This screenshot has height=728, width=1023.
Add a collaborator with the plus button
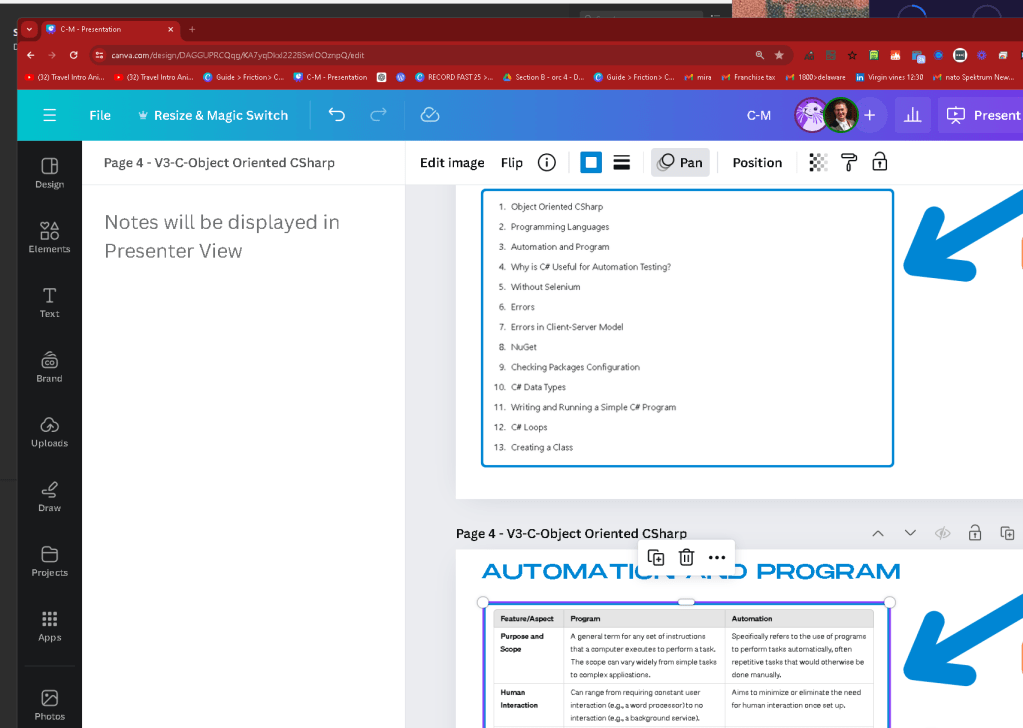[870, 115]
